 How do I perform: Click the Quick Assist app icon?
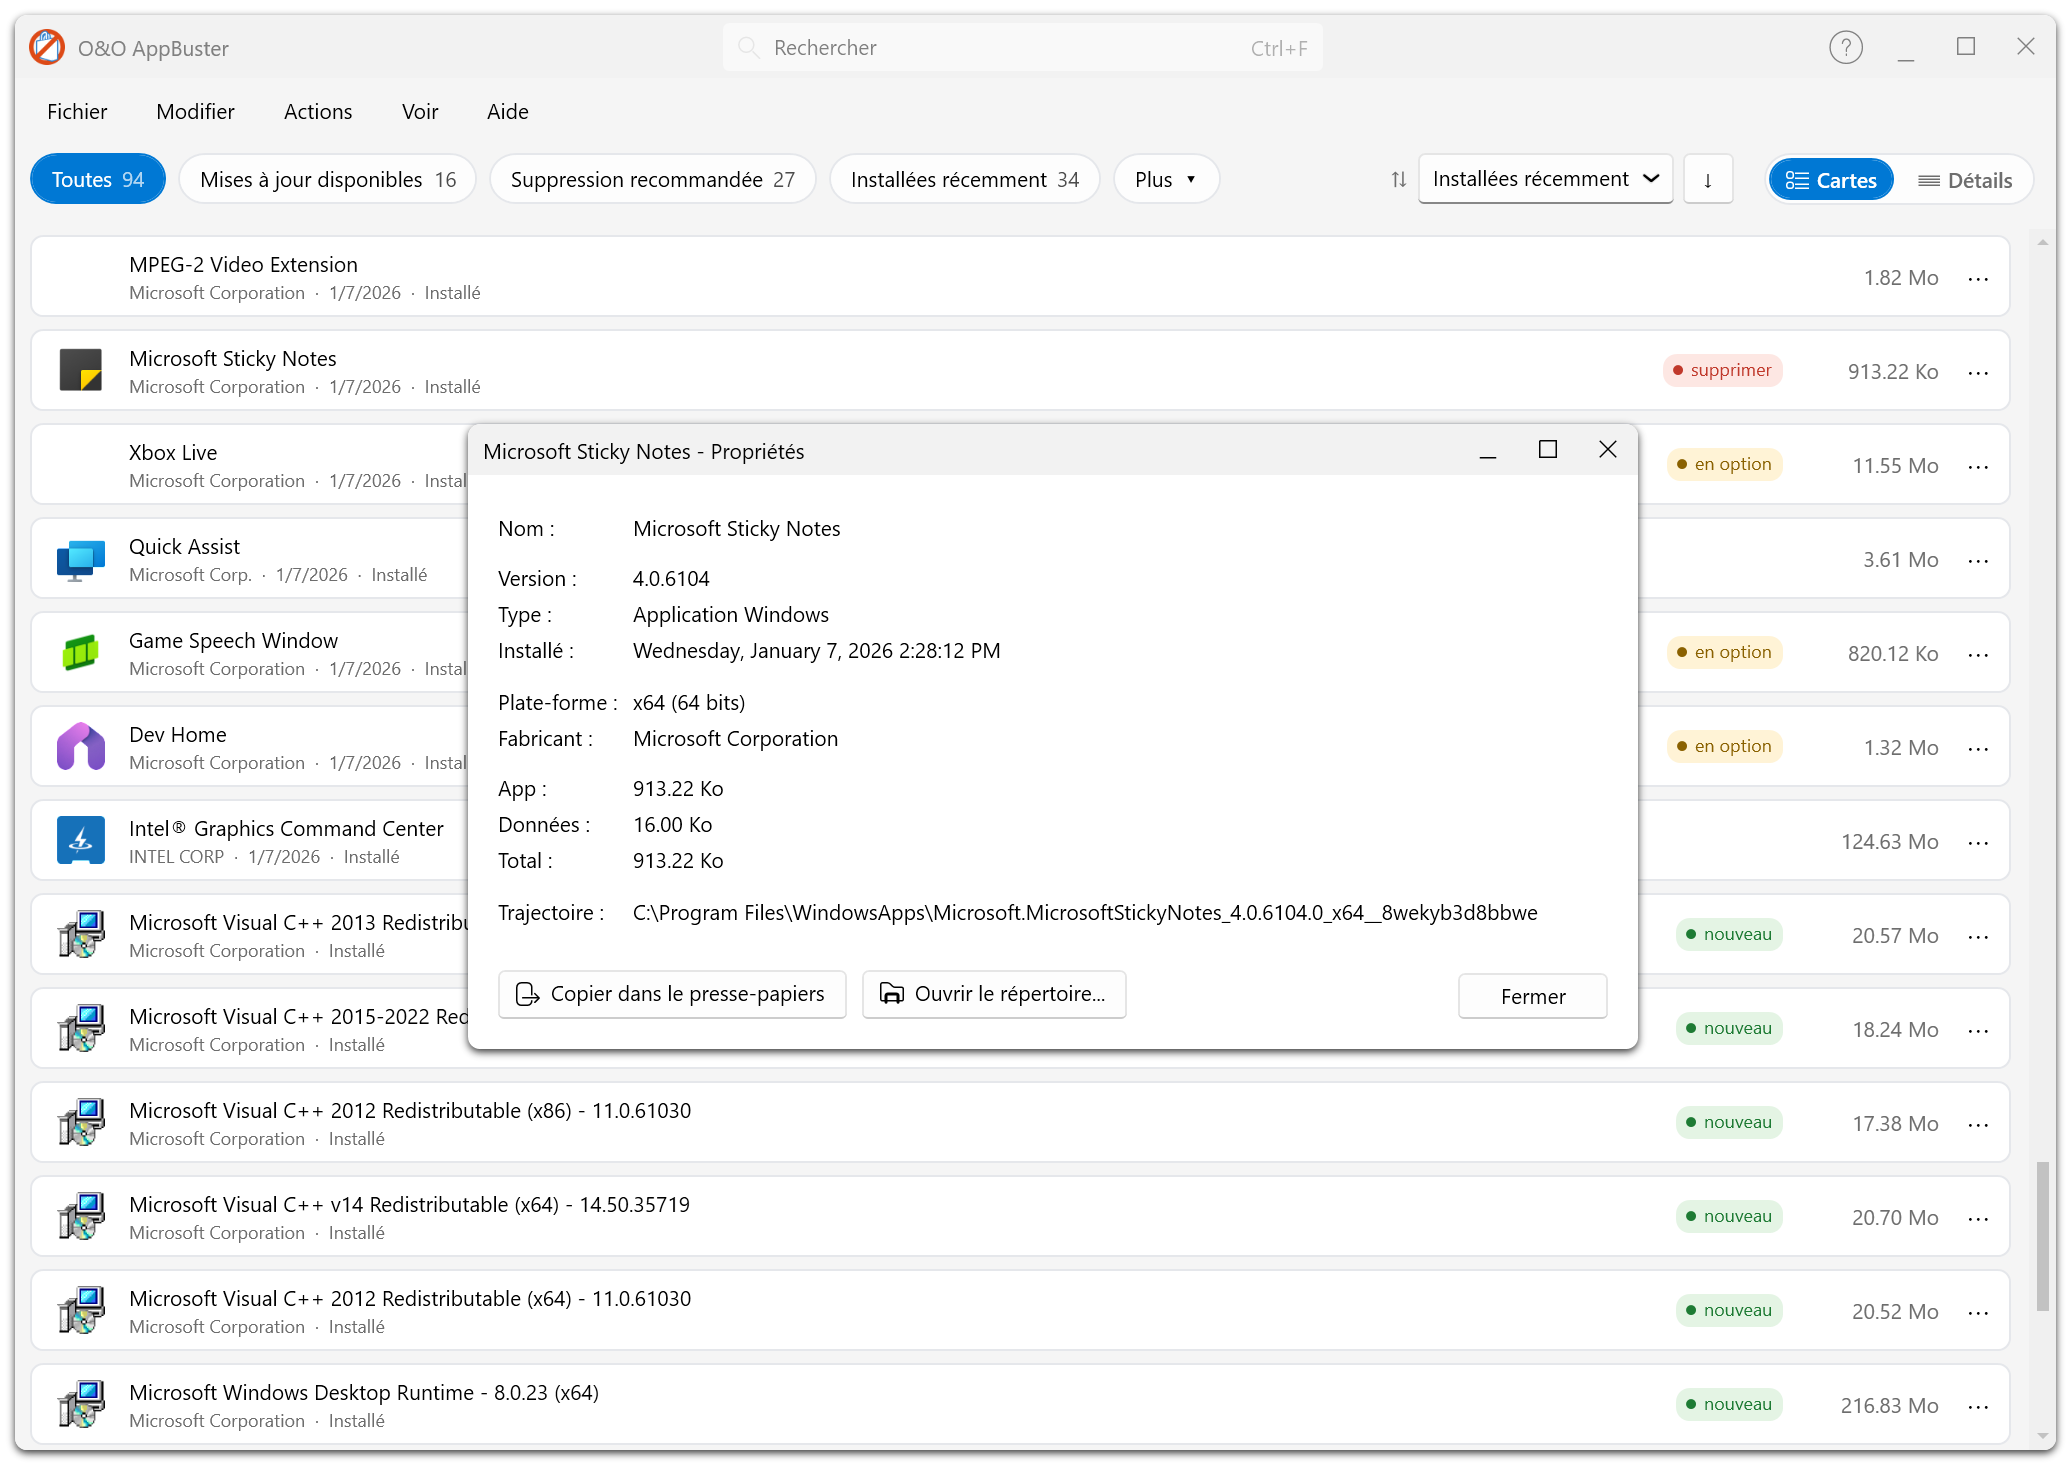click(81, 559)
